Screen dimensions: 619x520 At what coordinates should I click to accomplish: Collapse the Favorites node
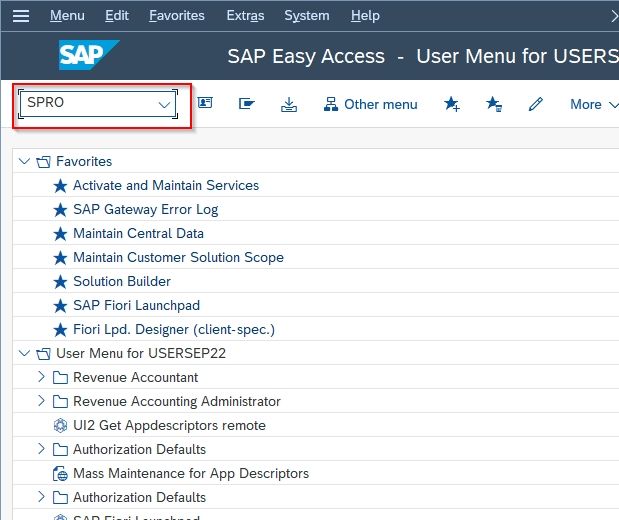(x=24, y=161)
